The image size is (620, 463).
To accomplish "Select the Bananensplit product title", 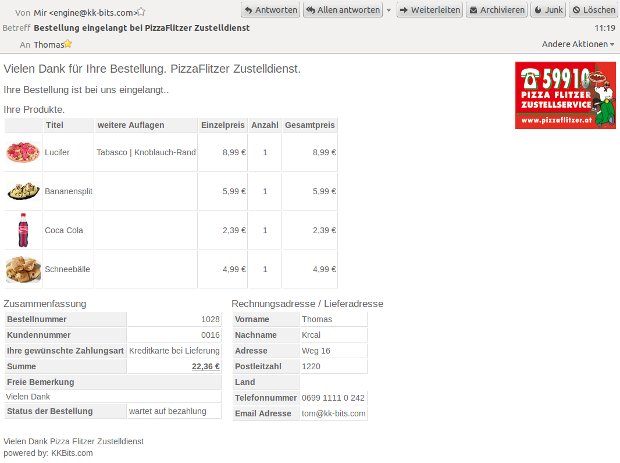I will point(68,191).
